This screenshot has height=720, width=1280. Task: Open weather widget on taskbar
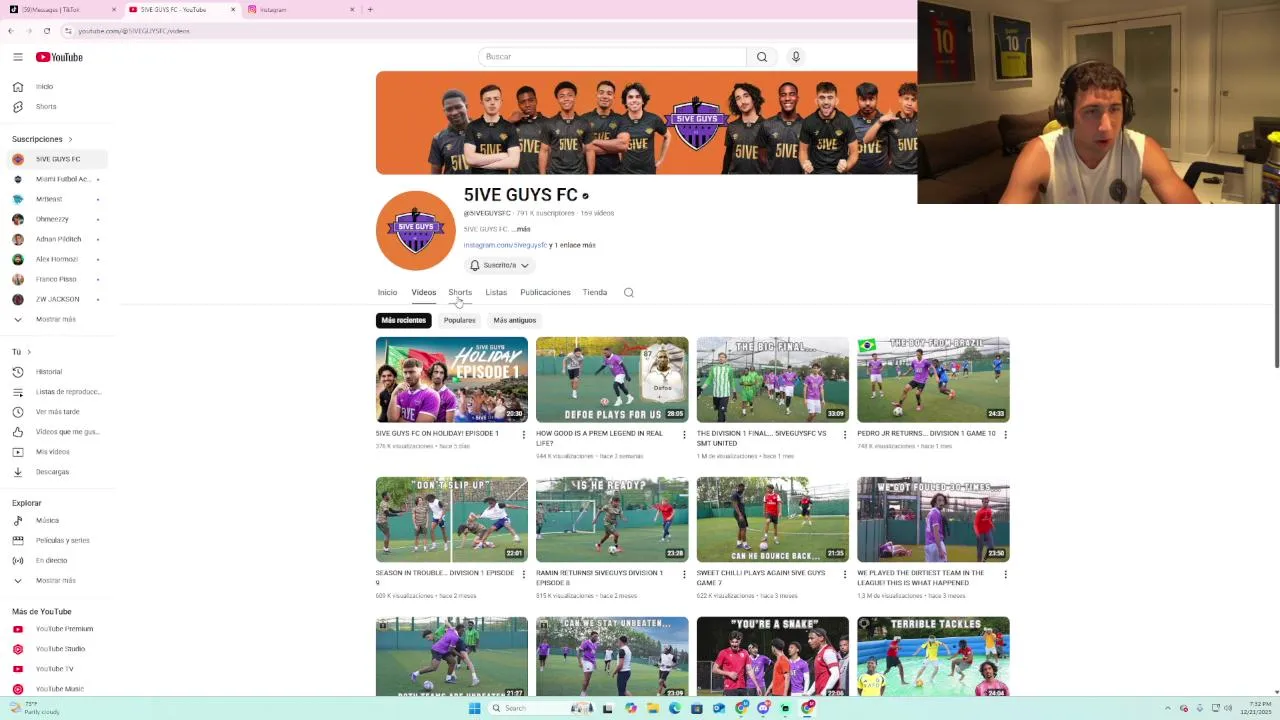click(x=35, y=708)
